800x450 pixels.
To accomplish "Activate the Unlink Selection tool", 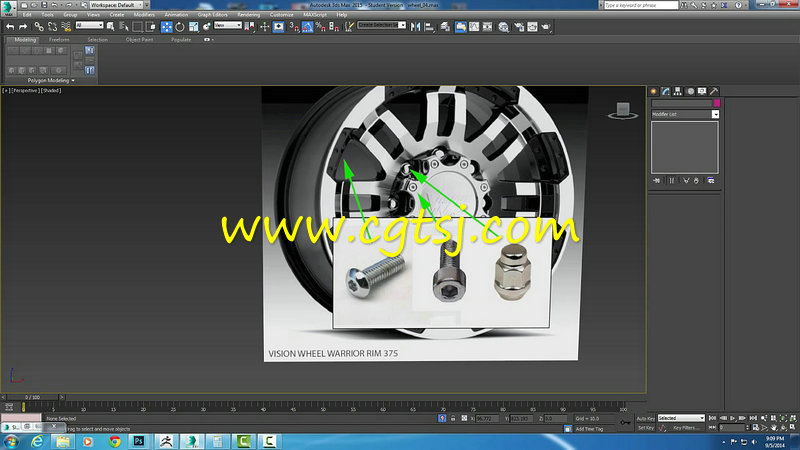I will pyautogui.click(x=52, y=27).
